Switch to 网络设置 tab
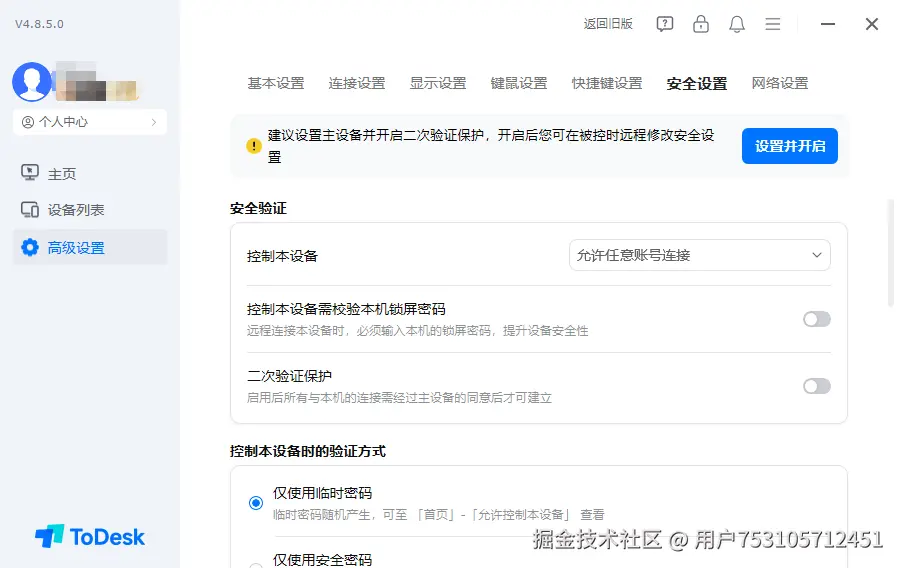This screenshot has height=568, width=900. [x=780, y=83]
